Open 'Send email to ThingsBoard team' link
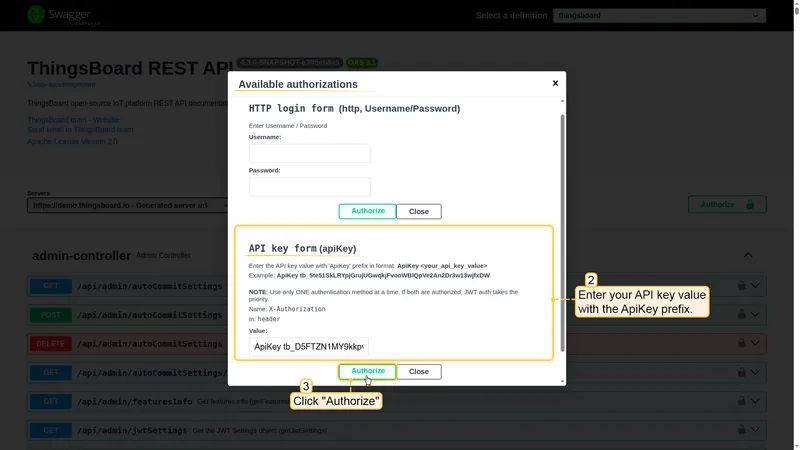This screenshot has width=800, height=450. click(x=80, y=130)
